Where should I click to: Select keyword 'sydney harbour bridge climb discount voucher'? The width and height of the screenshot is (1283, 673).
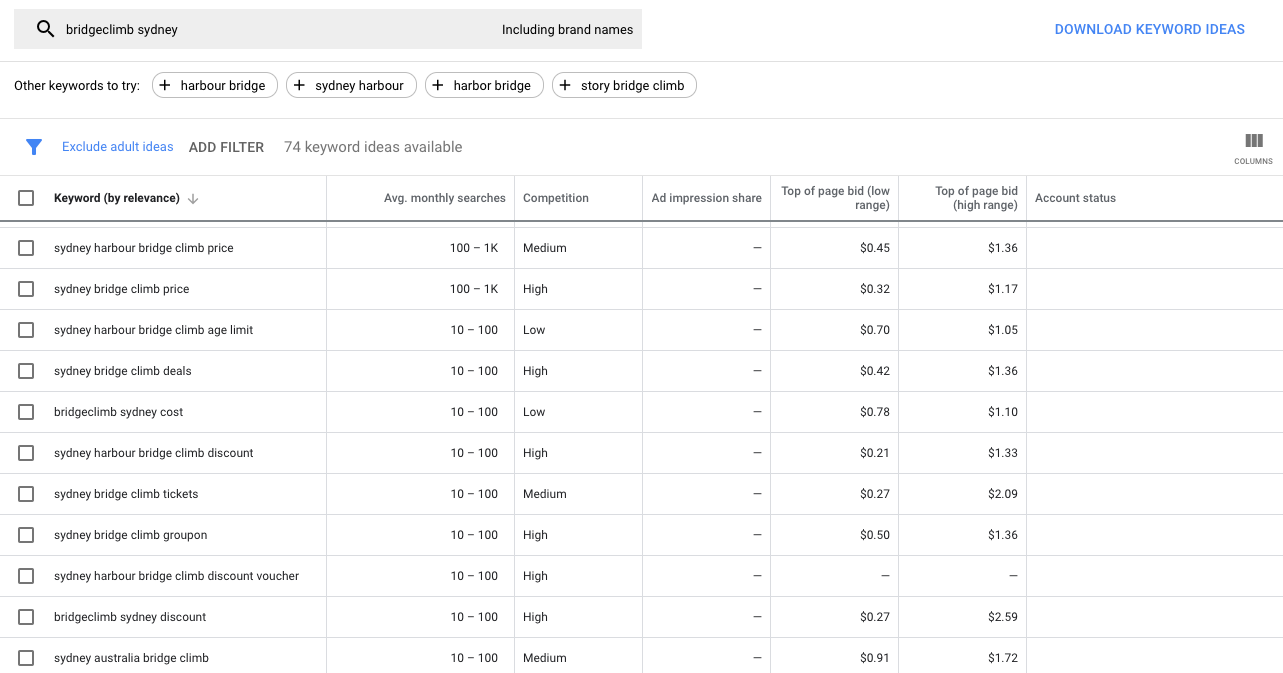[176, 576]
